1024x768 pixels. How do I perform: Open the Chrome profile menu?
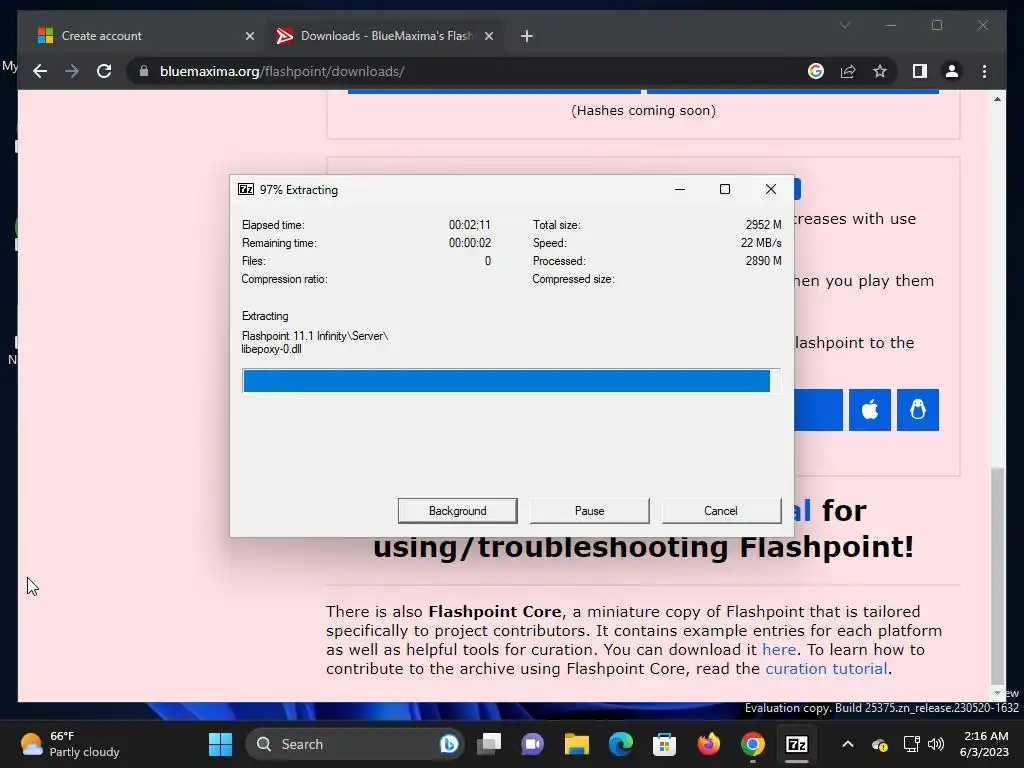click(x=952, y=71)
